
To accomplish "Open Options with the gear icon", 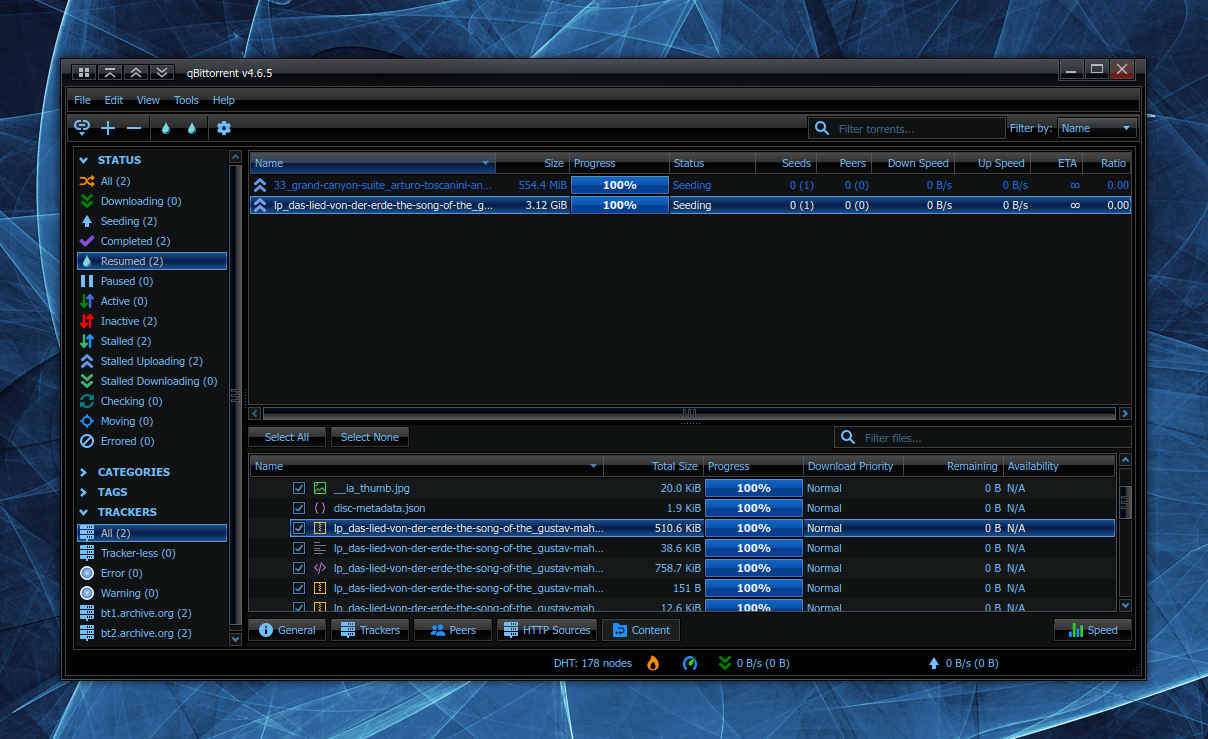I will coord(224,127).
